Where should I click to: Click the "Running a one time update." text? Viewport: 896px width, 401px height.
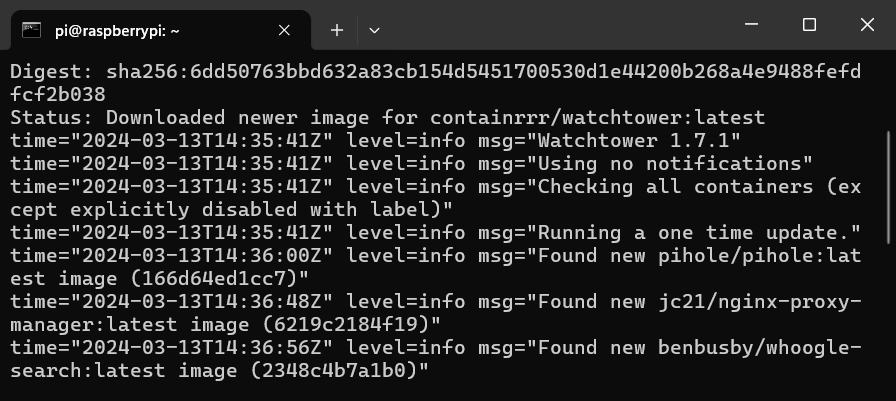[700, 232]
